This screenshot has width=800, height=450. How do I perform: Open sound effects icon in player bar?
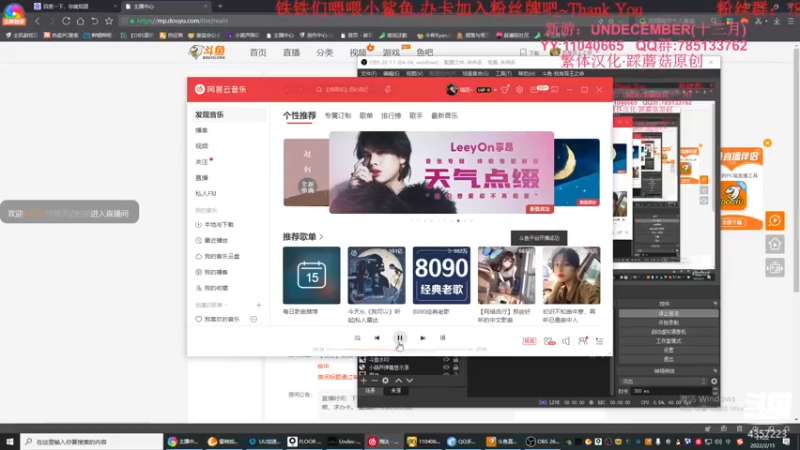(549, 341)
